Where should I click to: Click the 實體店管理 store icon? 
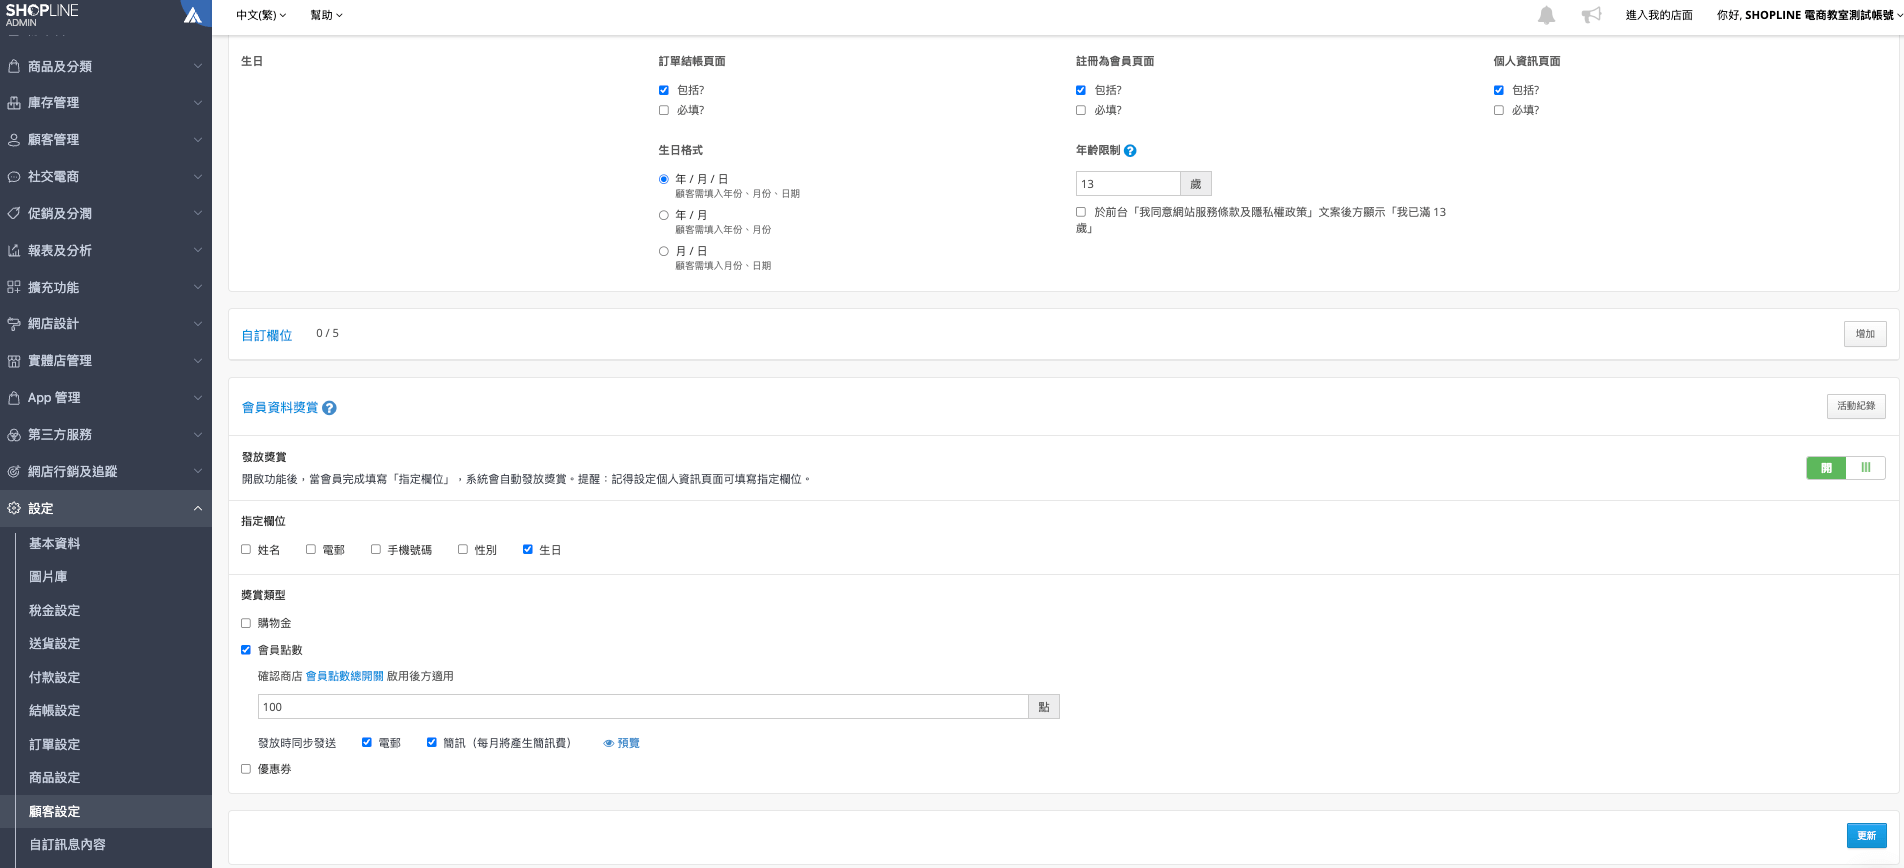[14, 361]
